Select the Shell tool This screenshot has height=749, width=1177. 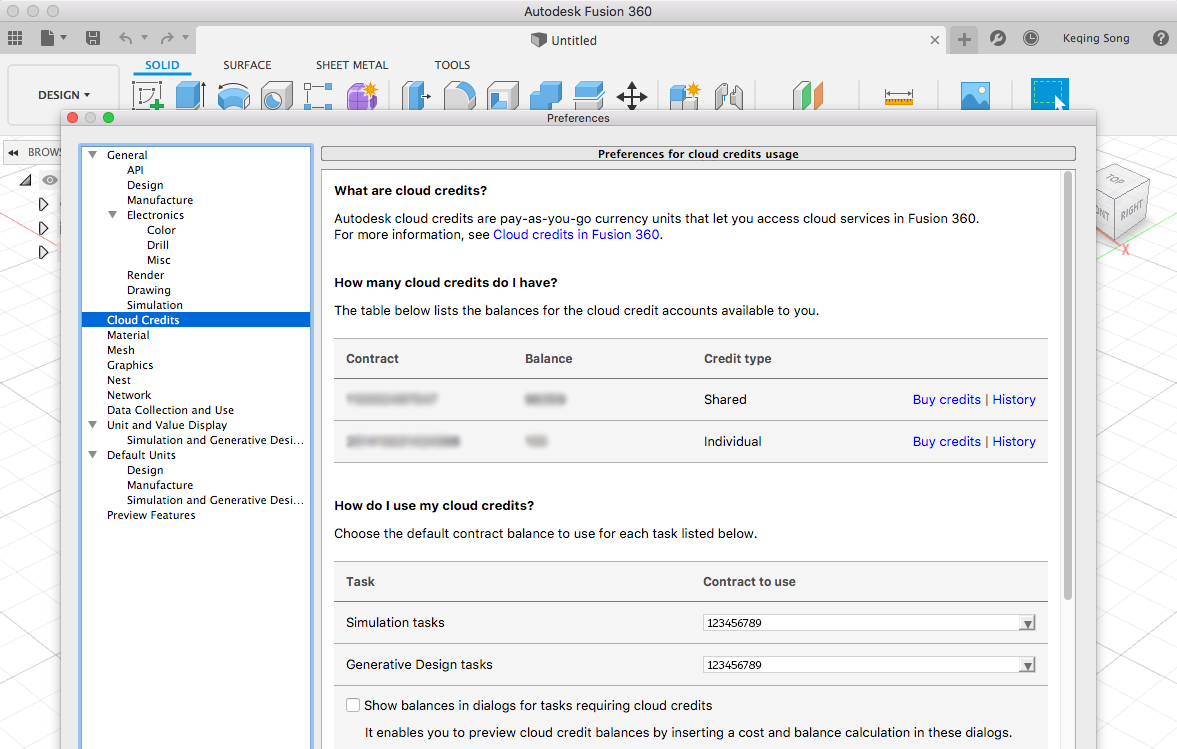pos(503,95)
